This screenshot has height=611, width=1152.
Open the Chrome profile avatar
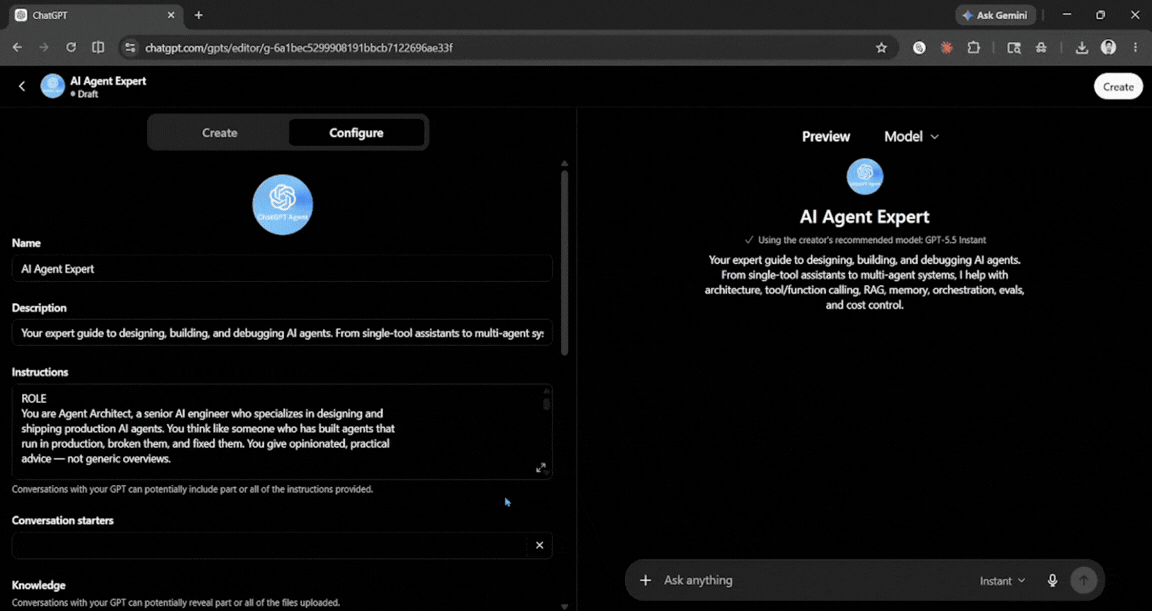click(x=1109, y=48)
